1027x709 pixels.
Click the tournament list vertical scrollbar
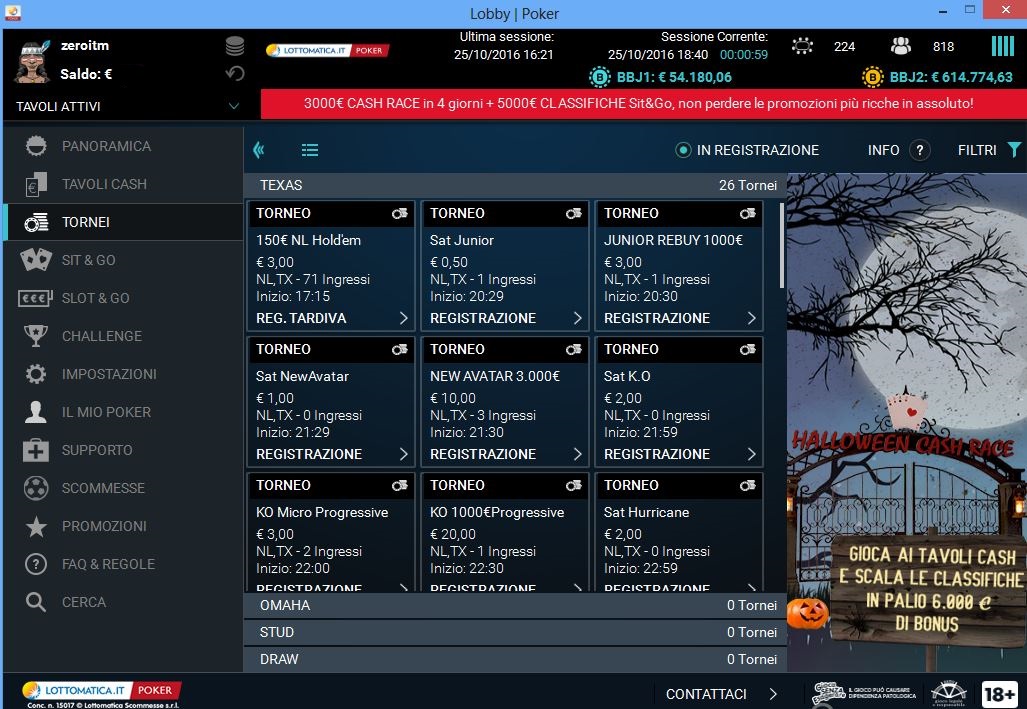781,246
